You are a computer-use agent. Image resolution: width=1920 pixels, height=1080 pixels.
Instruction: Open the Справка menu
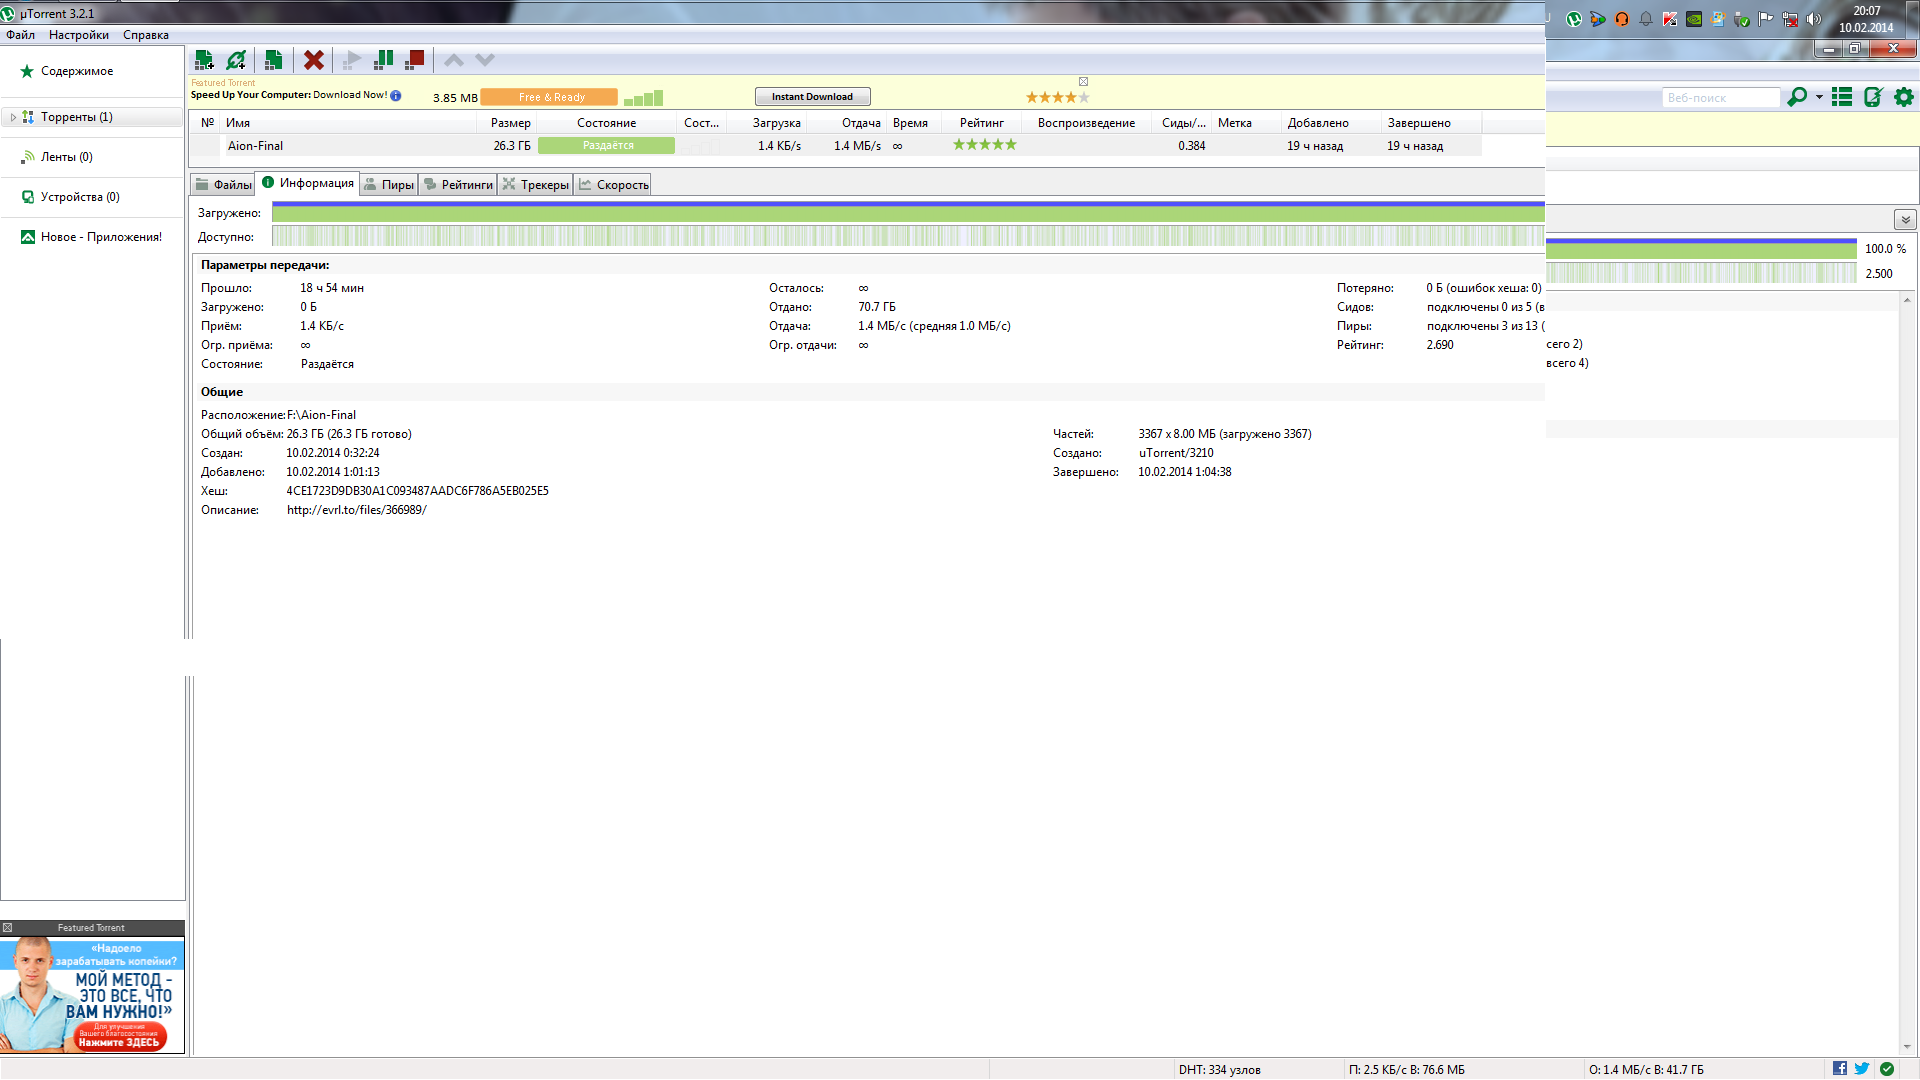click(x=146, y=35)
